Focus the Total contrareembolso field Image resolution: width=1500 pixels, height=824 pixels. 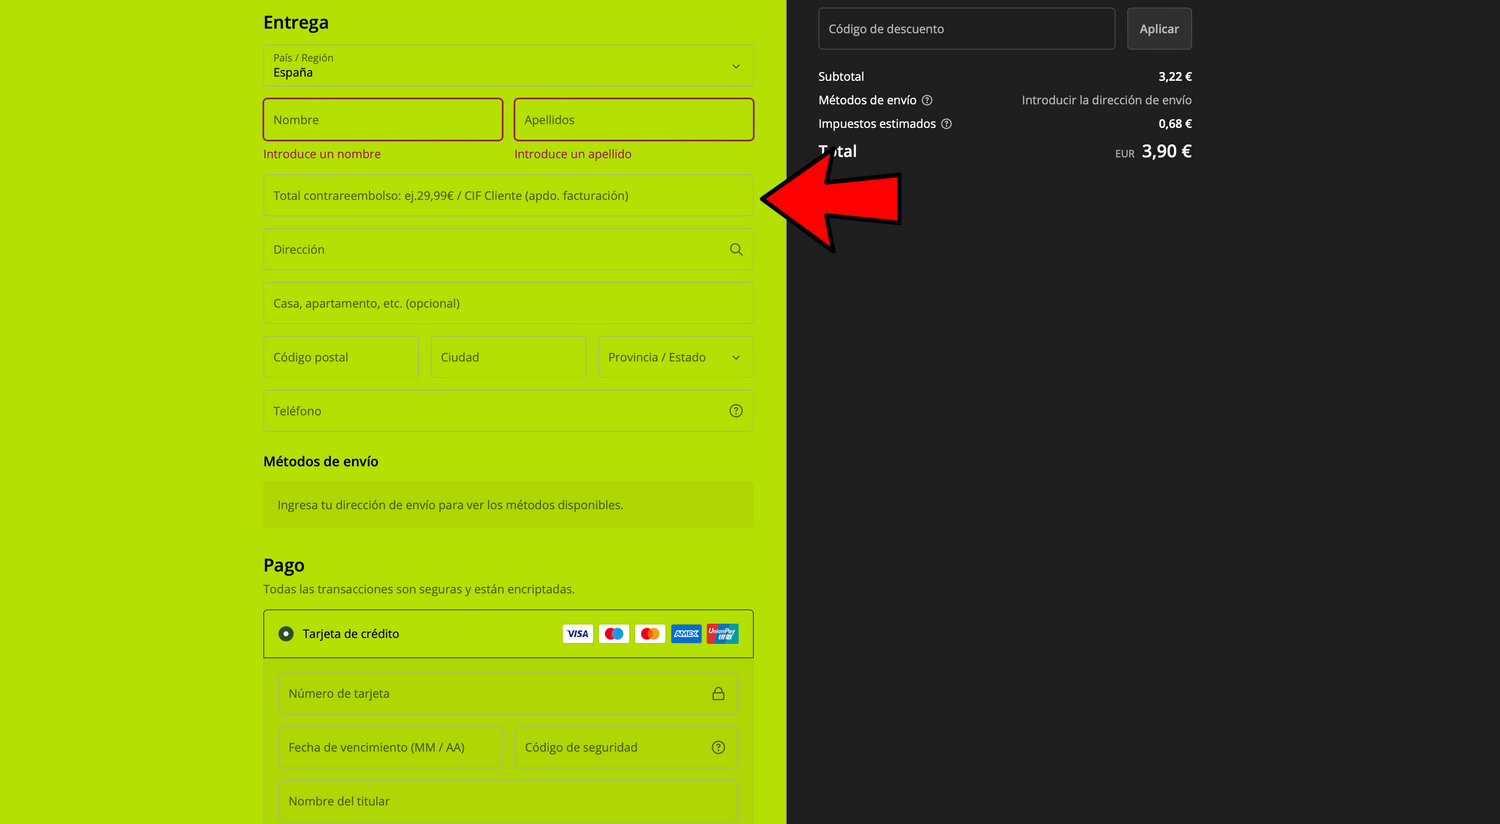click(508, 196)
